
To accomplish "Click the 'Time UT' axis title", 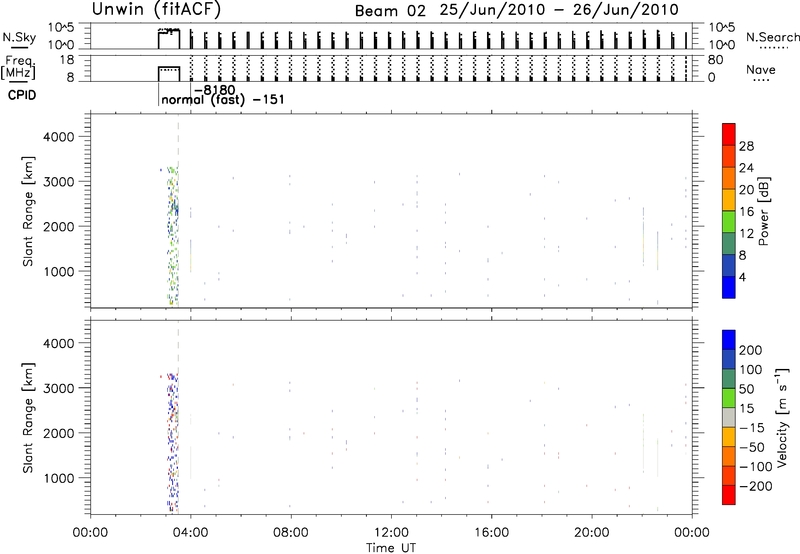I will 391,548.
